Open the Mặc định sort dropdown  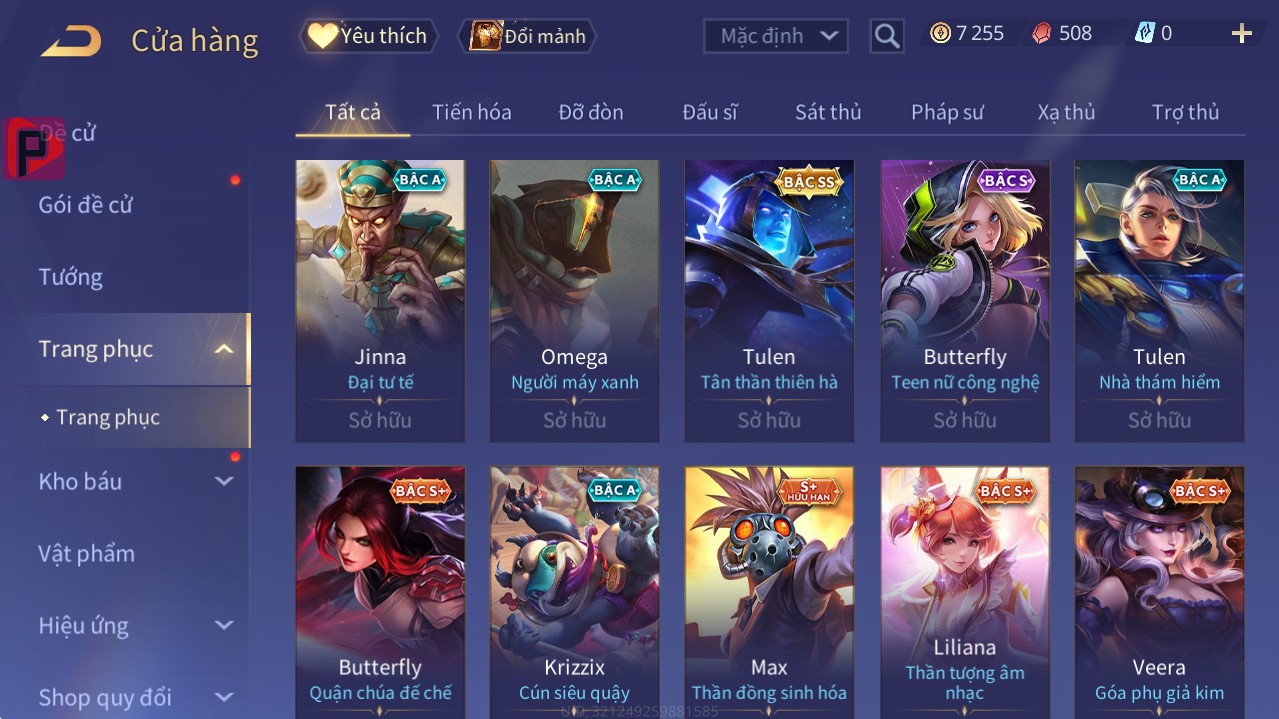(776, 36)
